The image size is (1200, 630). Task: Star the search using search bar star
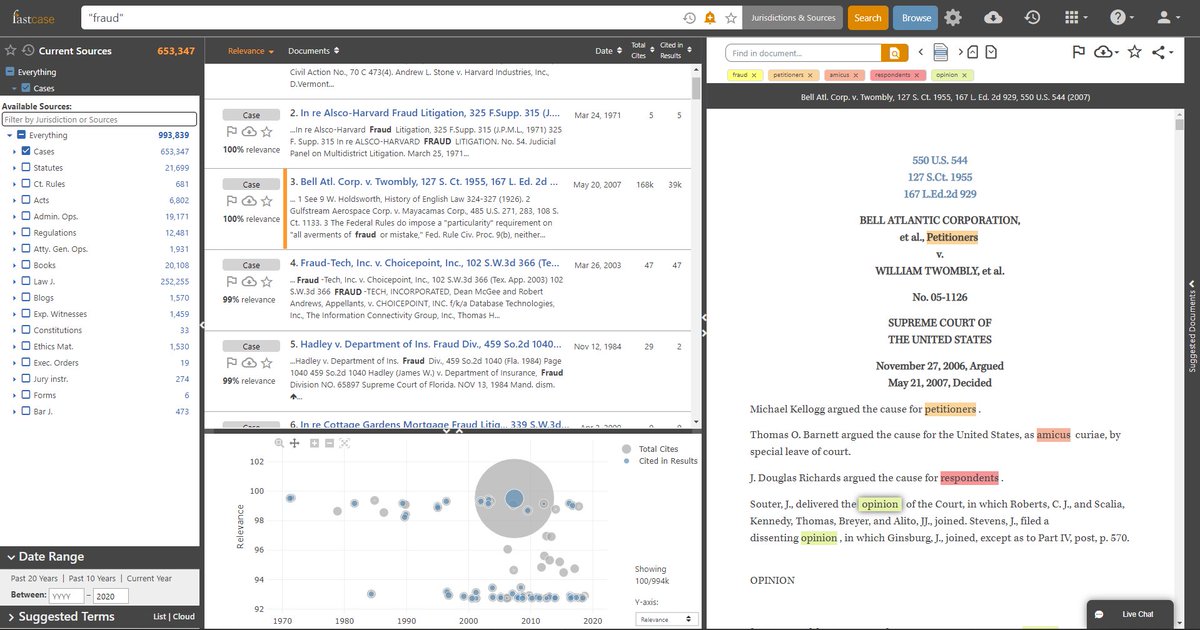[x=731, y=18]
